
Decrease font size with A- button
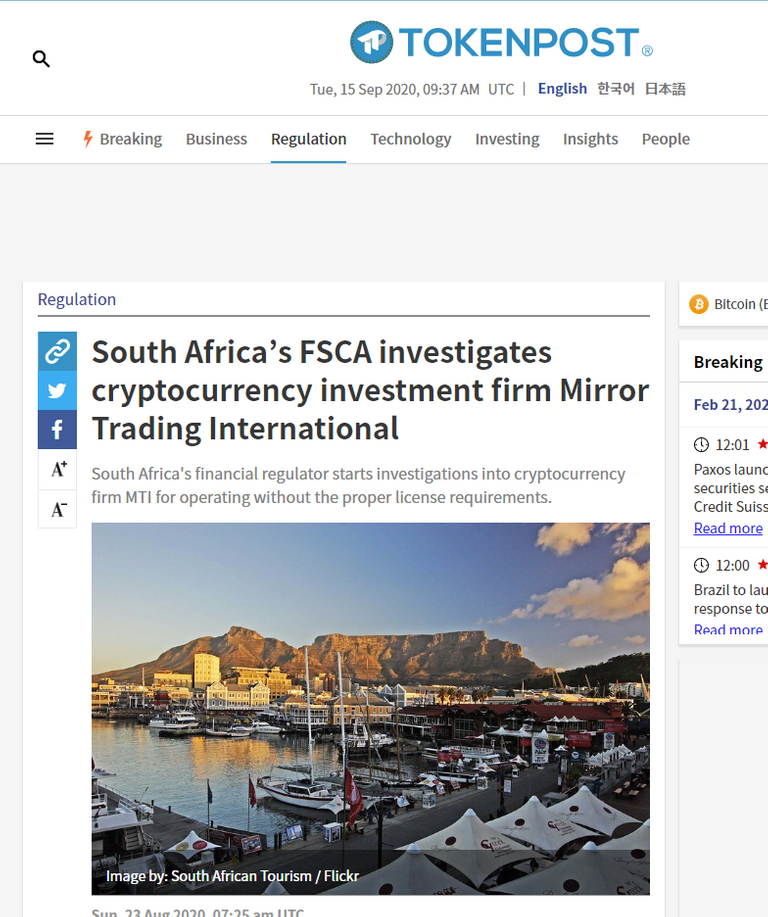(57, 509)
